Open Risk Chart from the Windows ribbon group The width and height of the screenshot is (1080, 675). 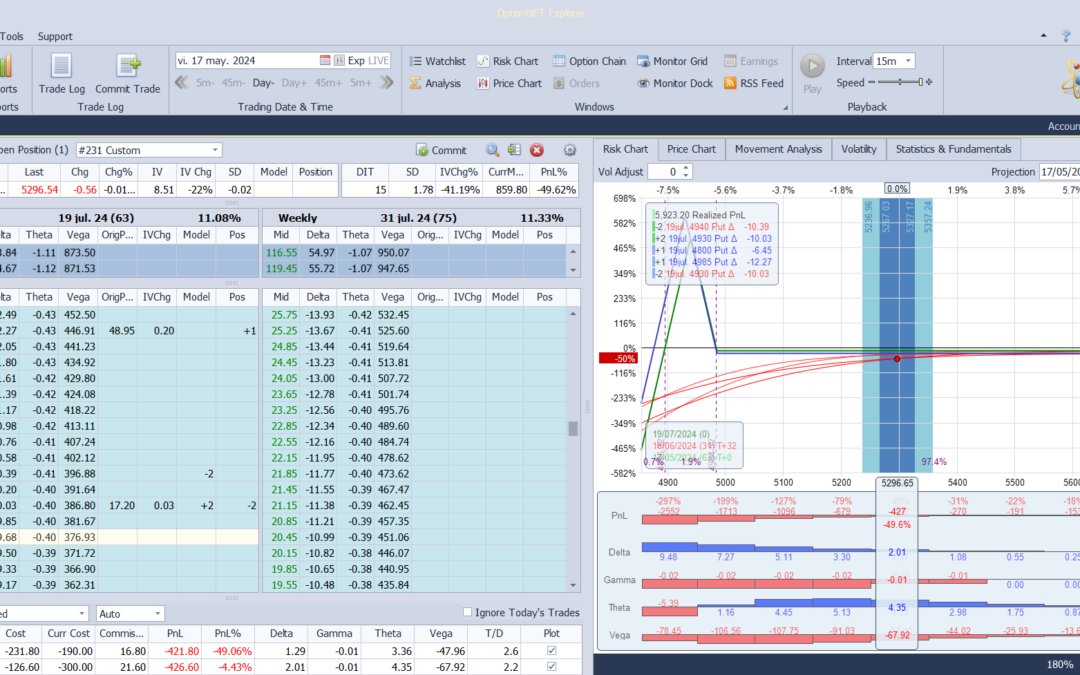[508, 61]
